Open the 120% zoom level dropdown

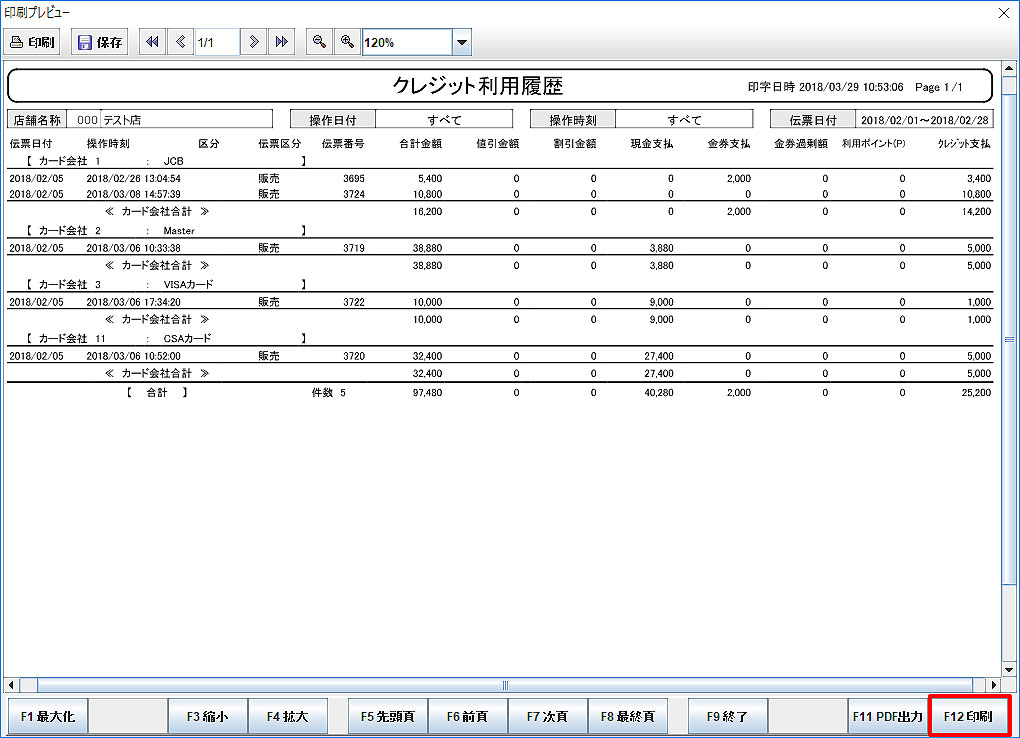pos(461,43)
